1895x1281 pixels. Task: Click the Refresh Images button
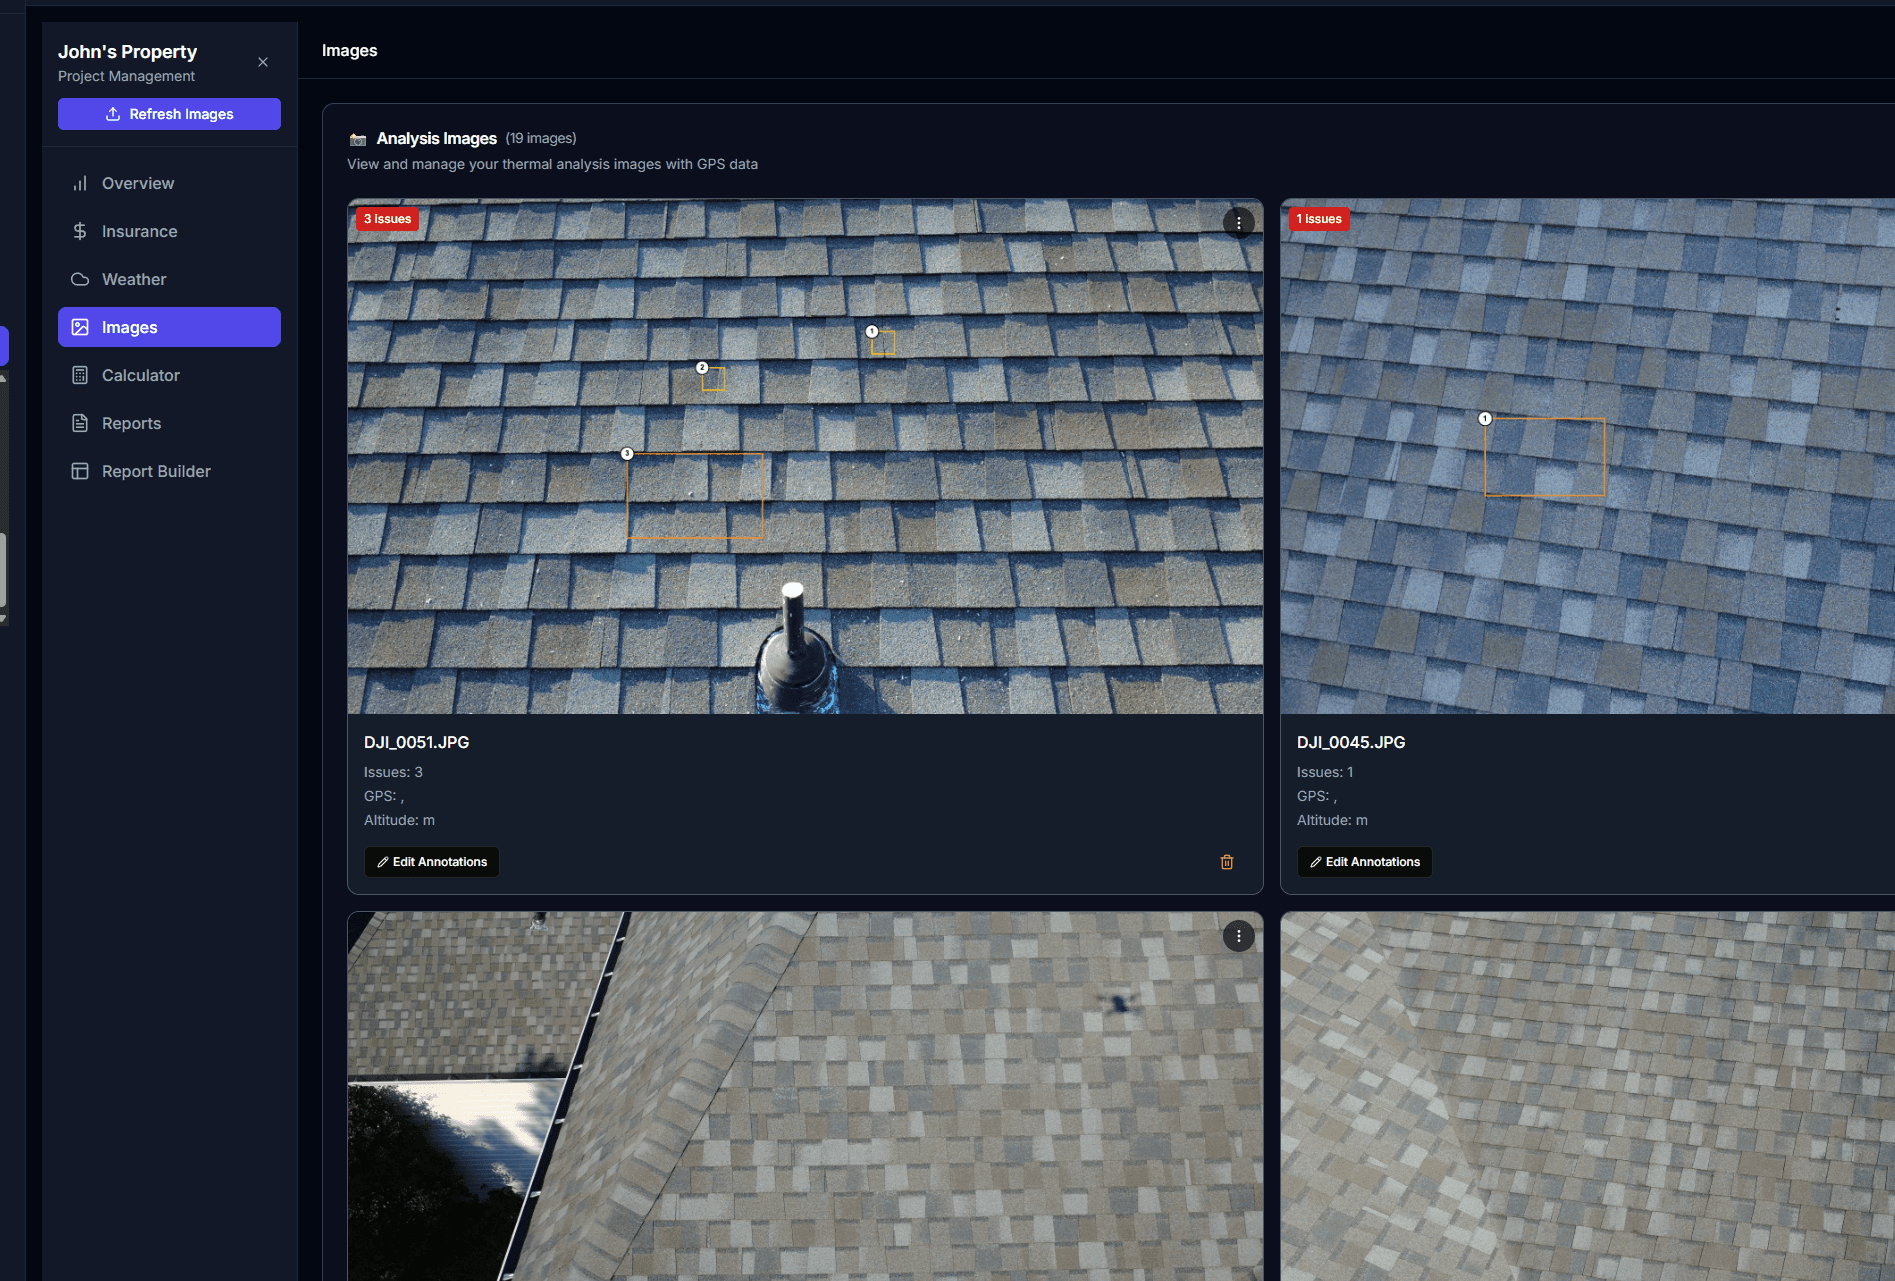coord(169,114)
